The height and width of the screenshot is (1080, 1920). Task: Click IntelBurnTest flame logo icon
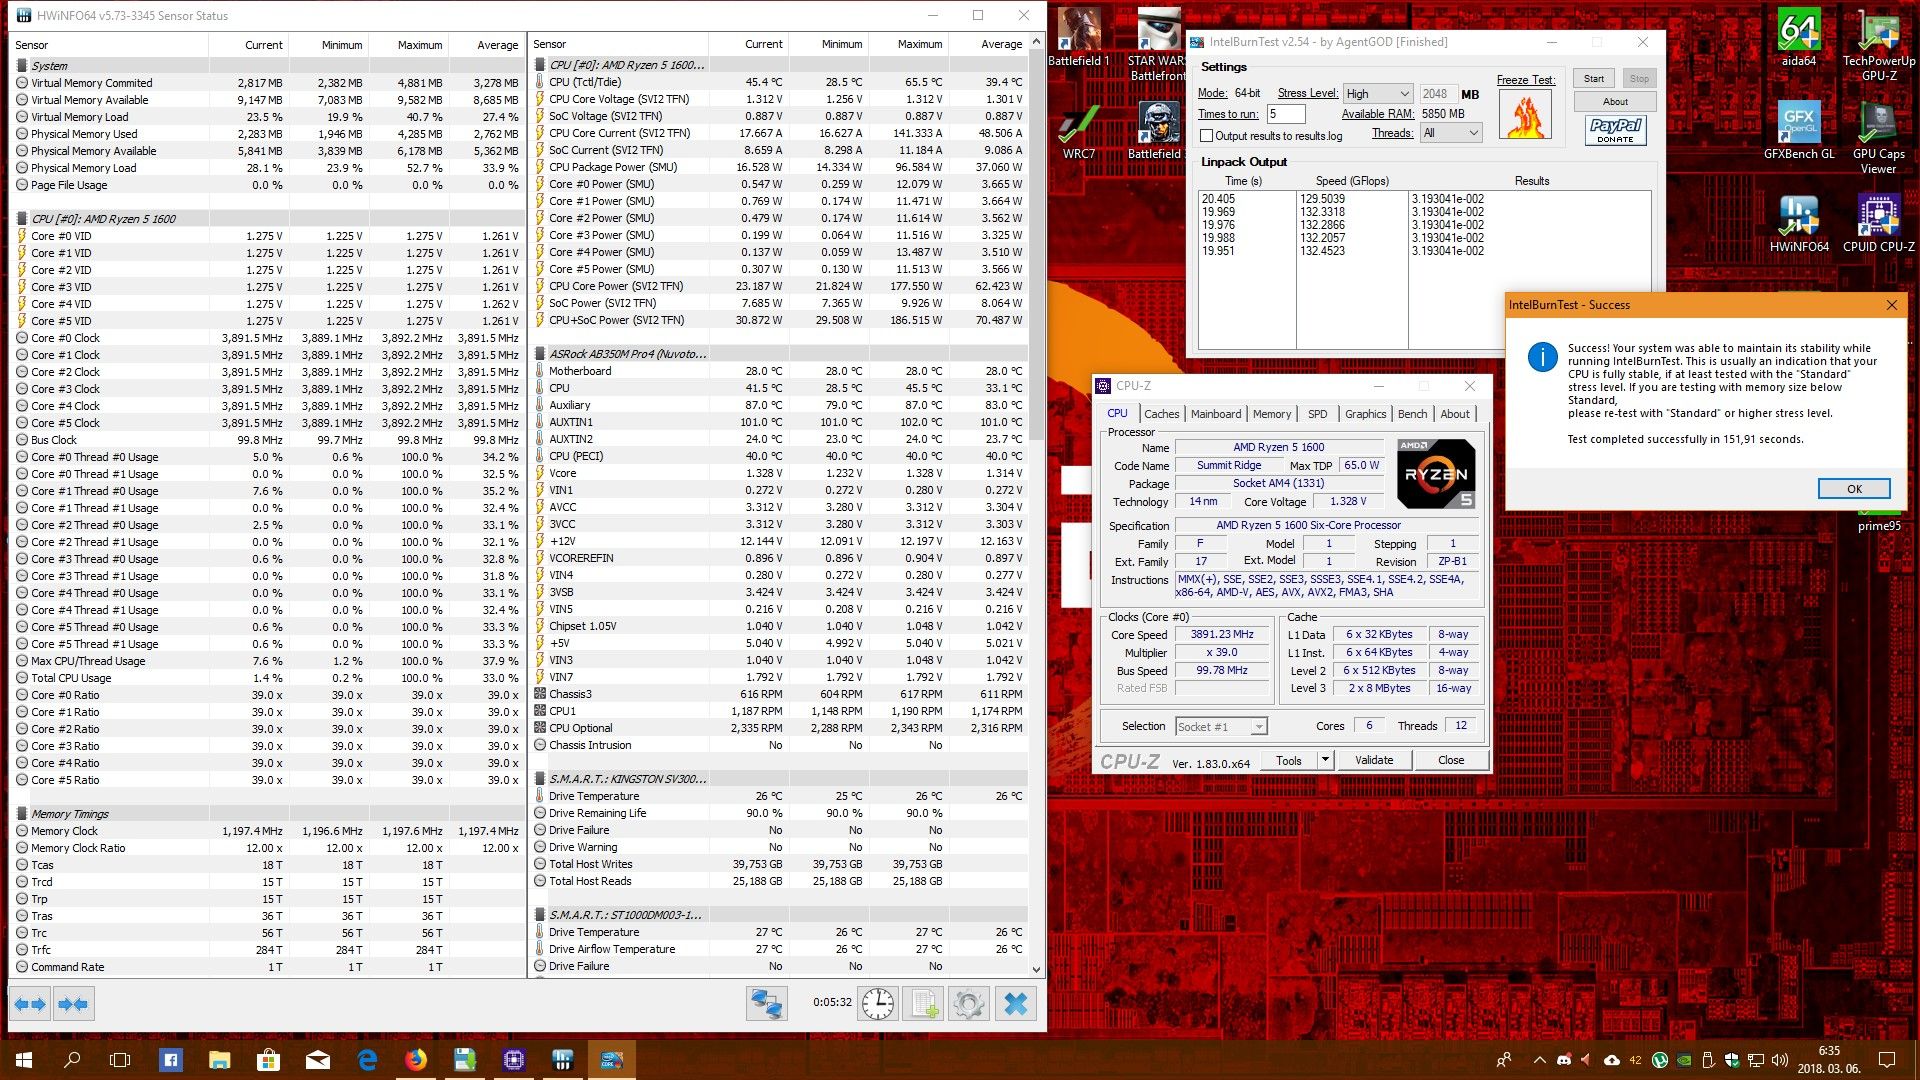tap(1525, 115)
